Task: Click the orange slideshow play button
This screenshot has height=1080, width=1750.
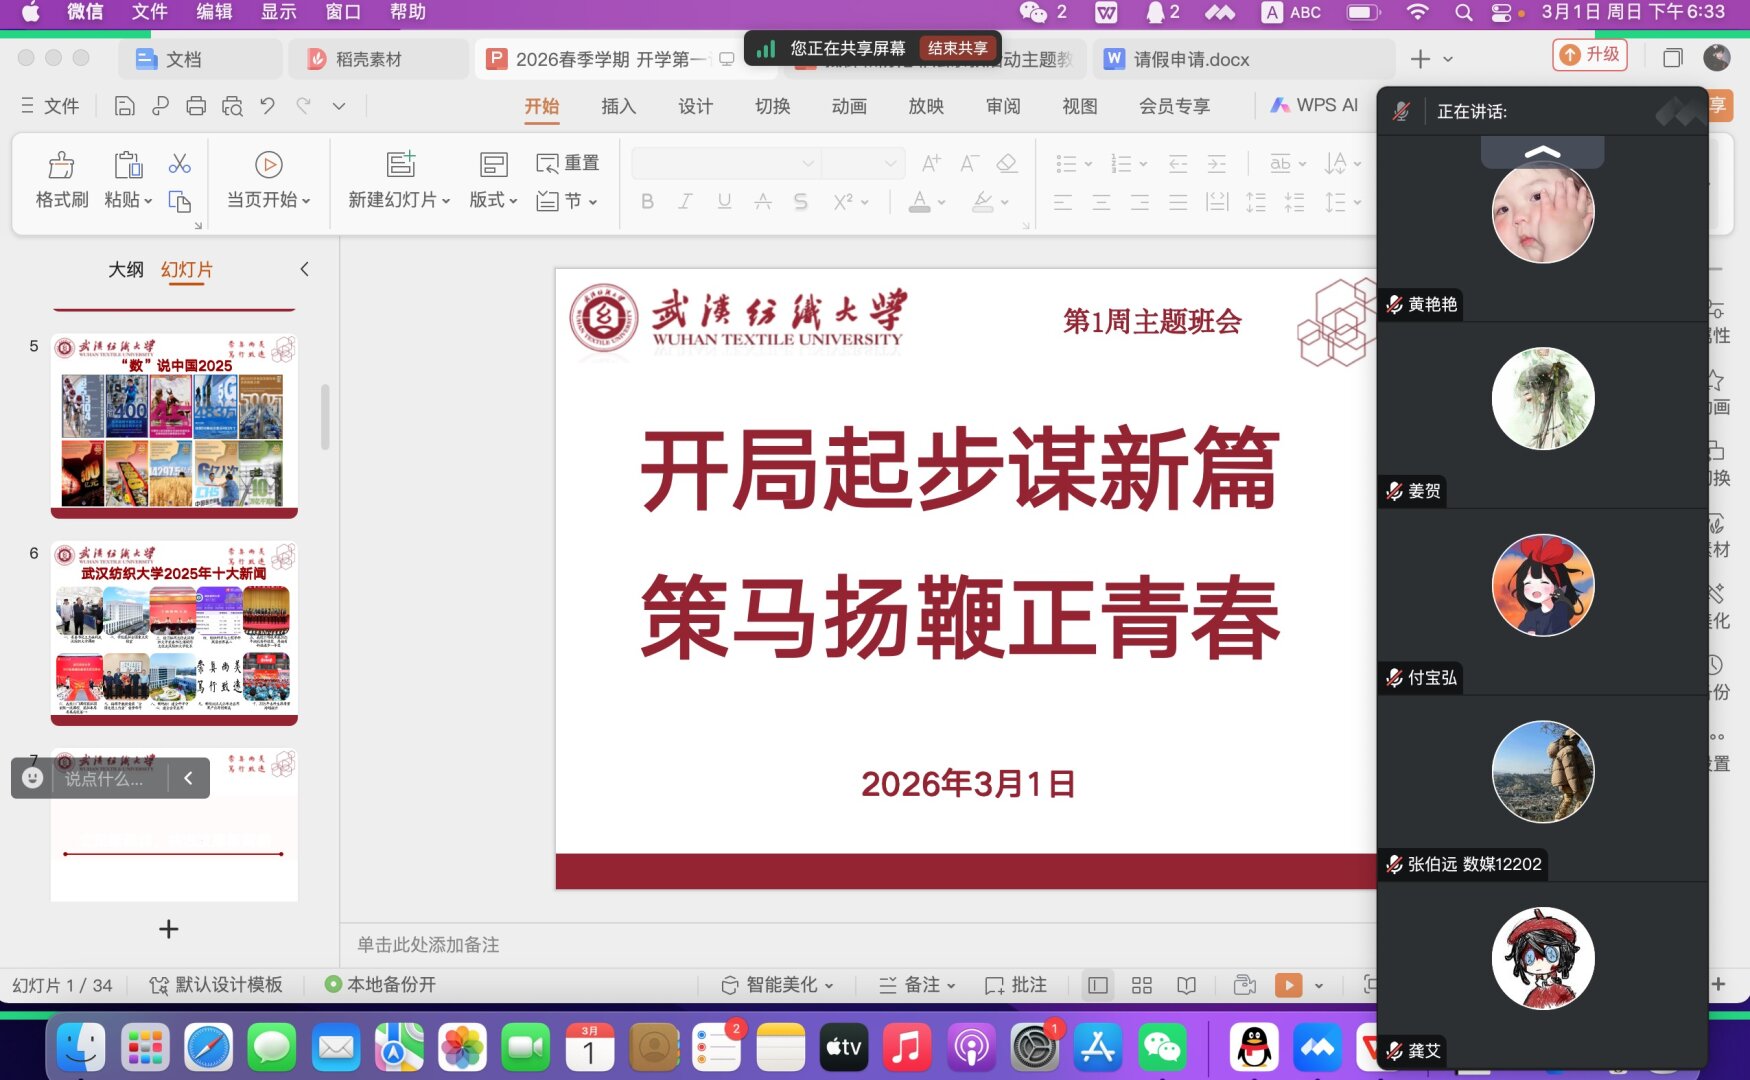Action: (1288, 985)
